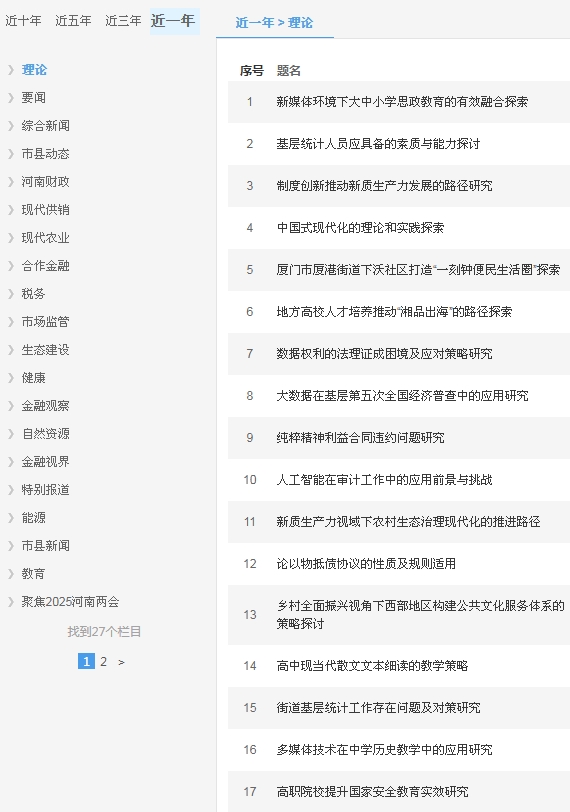Open article 中国式现代化的理论和实践探索
The height and width of the screenshot is (812, 570).
tap(360, 227)
